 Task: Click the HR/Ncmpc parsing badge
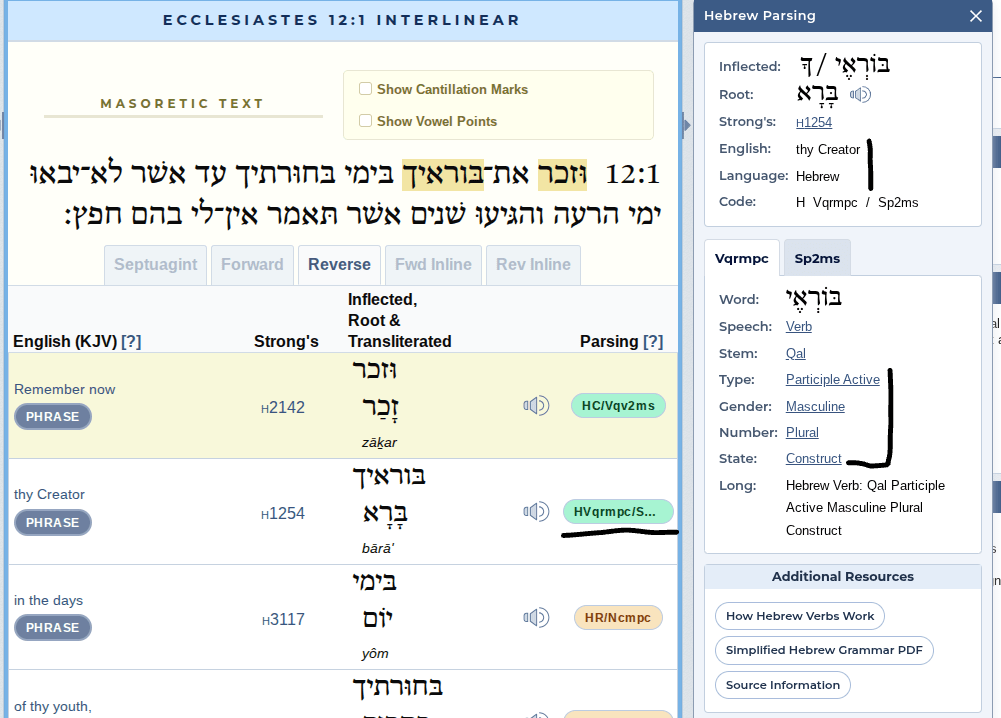618,618
